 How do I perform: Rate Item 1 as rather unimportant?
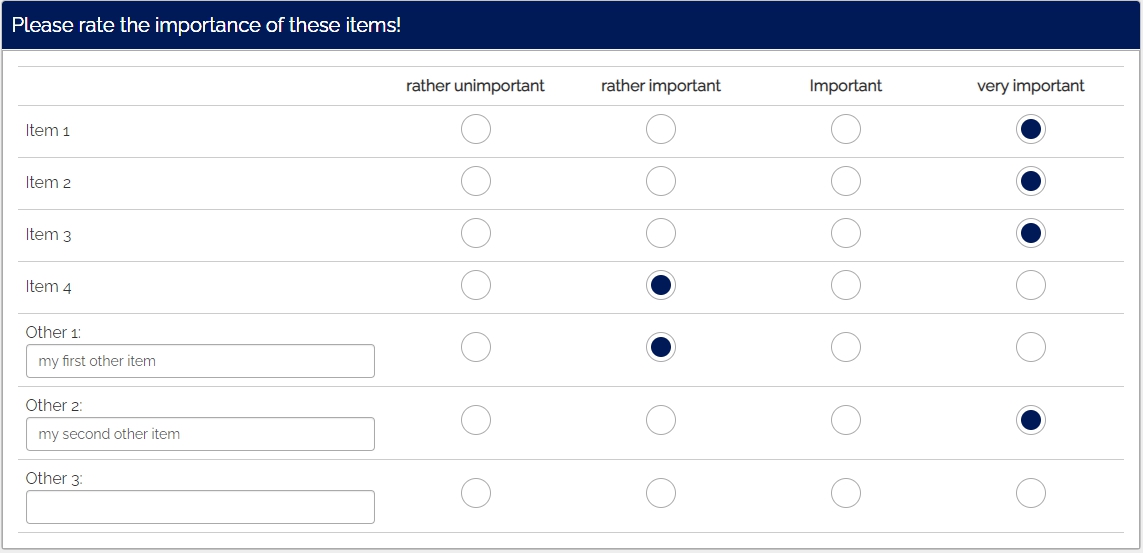click(476, 130)
